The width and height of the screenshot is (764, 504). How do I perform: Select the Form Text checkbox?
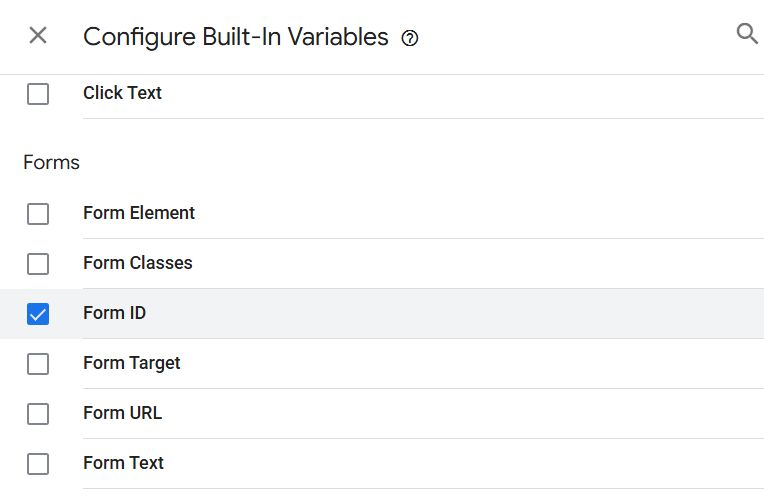coord(38,464)
